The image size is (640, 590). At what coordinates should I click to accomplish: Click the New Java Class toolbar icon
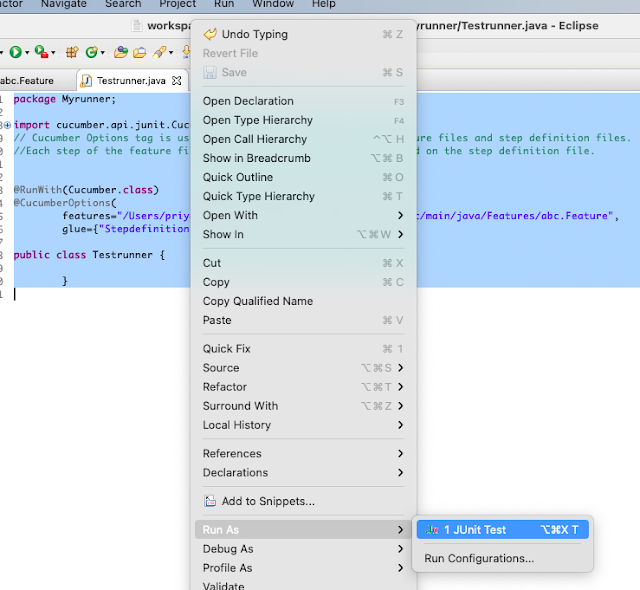[x=91, y=52]
